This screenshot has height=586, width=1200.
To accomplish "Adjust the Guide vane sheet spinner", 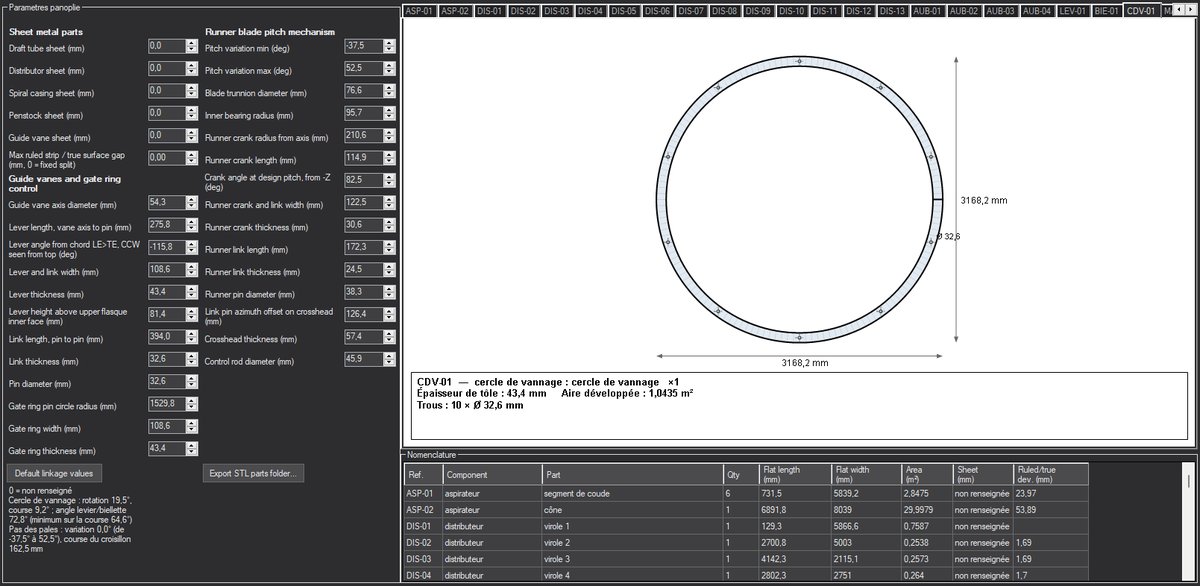I will click(x=192, y=135).
